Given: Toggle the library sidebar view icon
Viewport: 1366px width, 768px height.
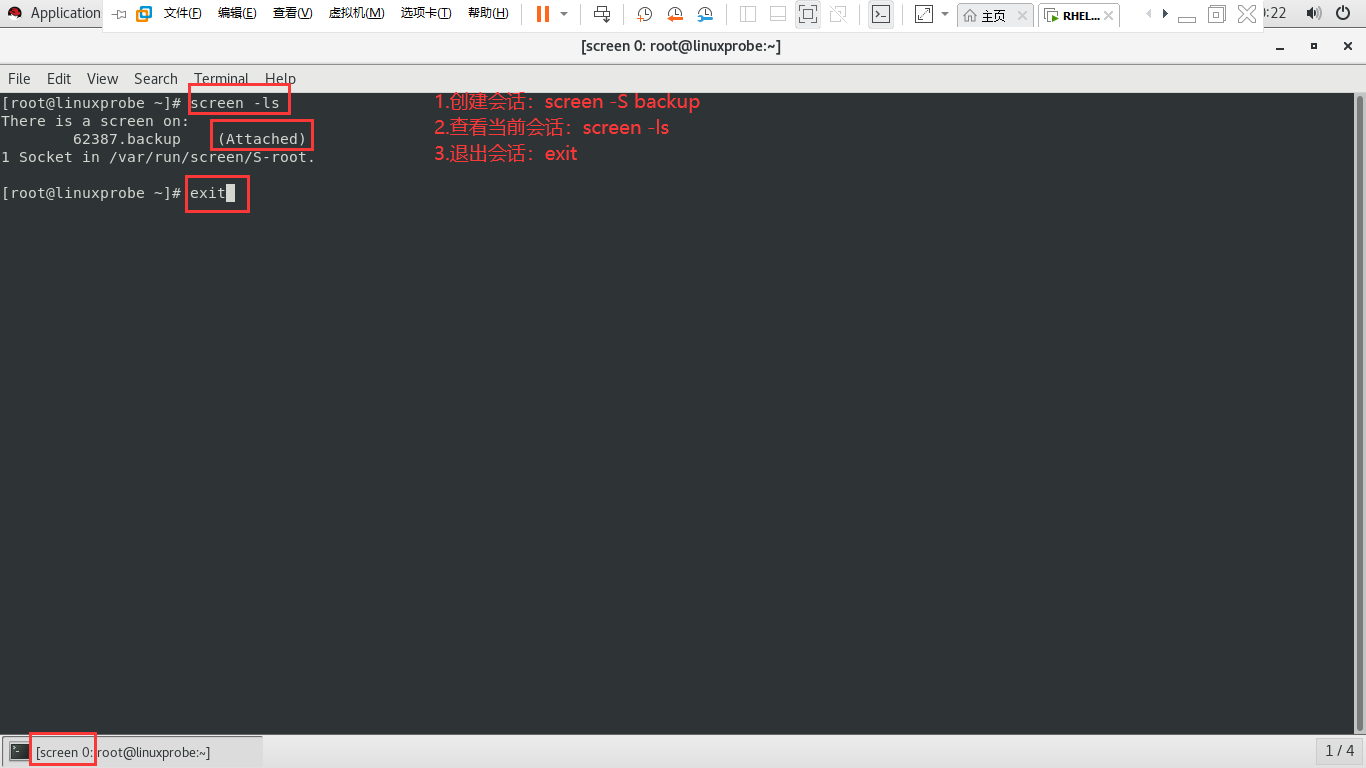Looking at the screenshot, I should (x=748, y=14).
